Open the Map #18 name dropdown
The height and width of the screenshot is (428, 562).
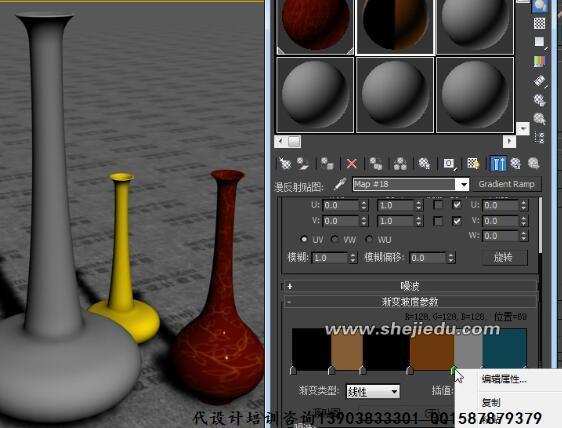coord(464,185)
